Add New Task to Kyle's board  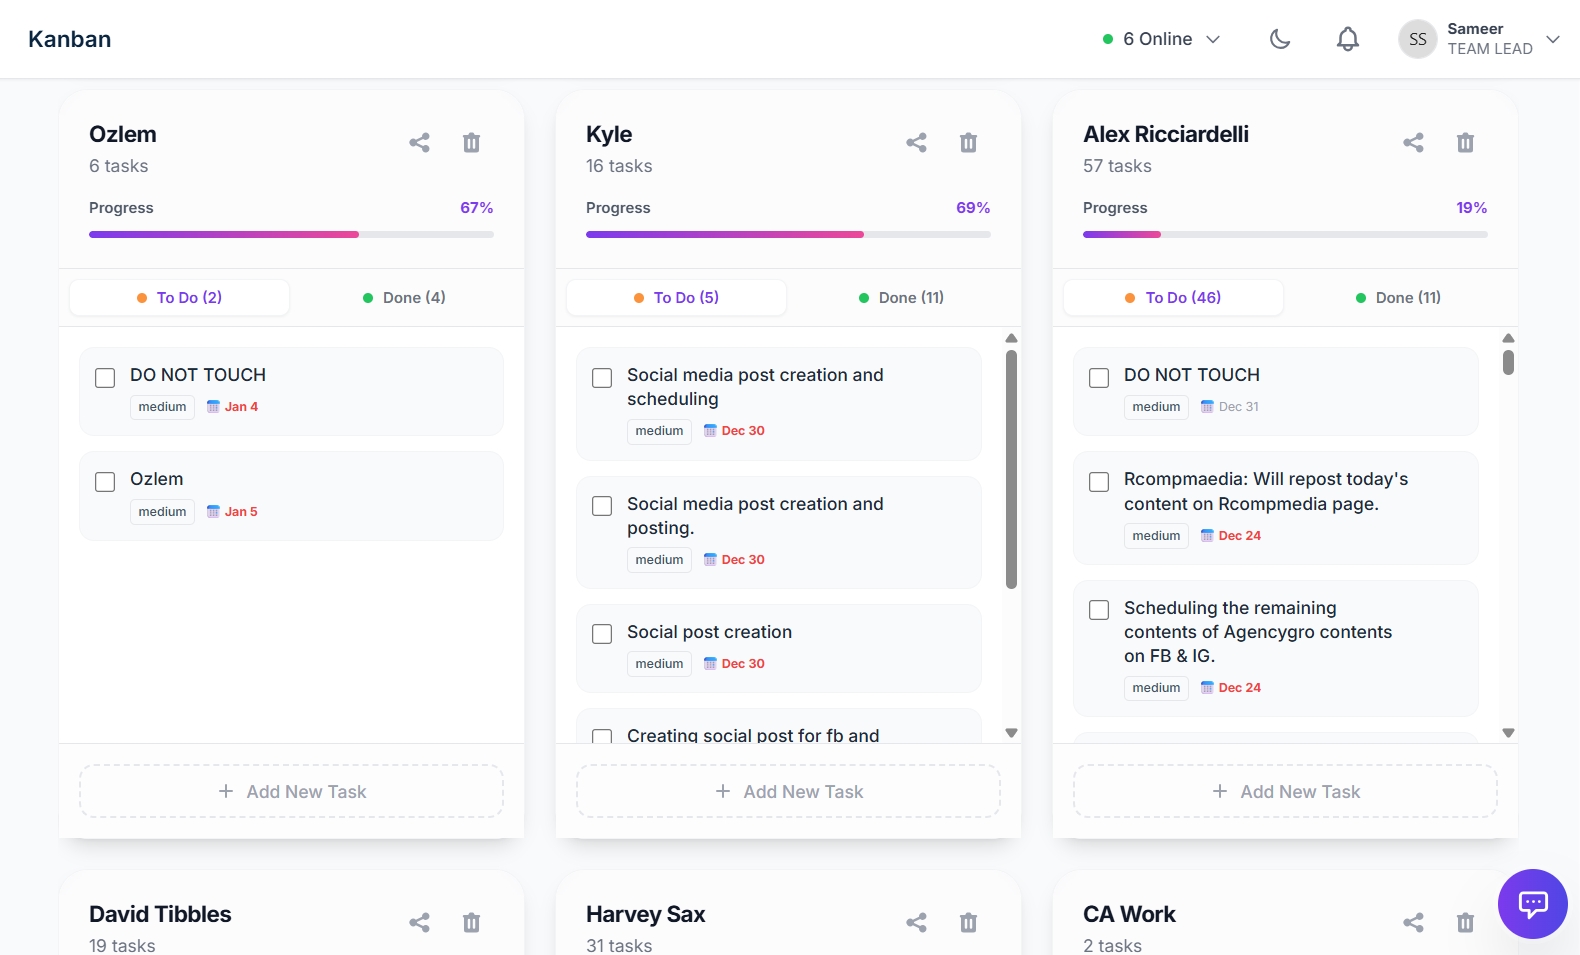(788, 792)
